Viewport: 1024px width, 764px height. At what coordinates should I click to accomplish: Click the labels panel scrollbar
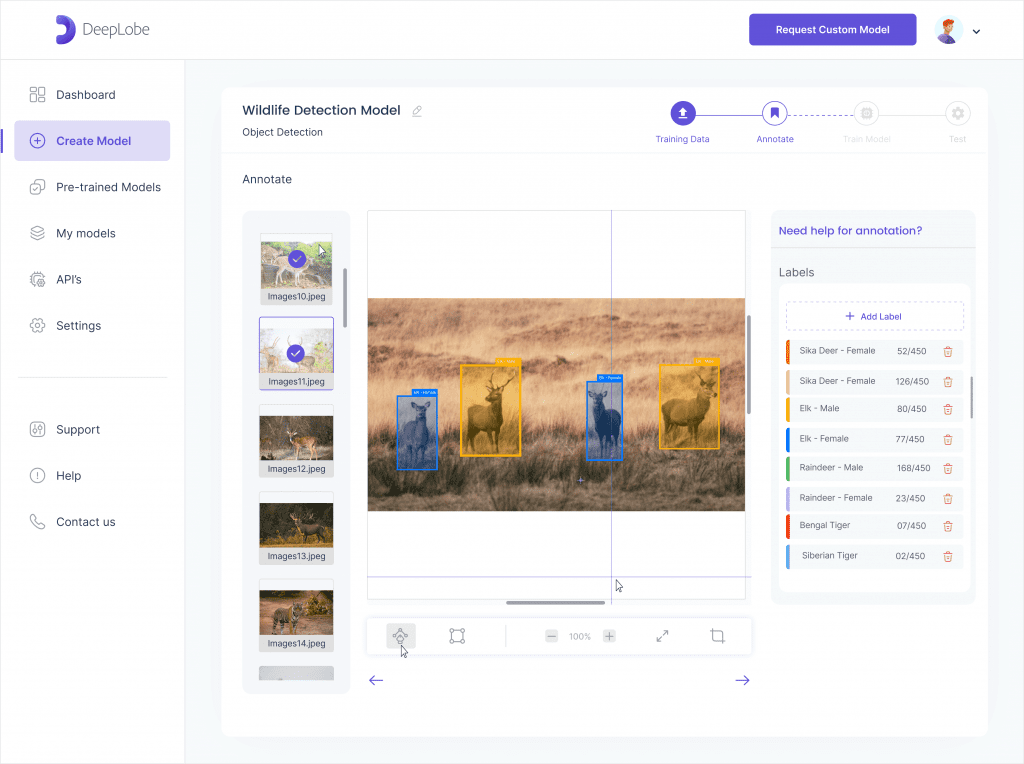coord(972,397)
